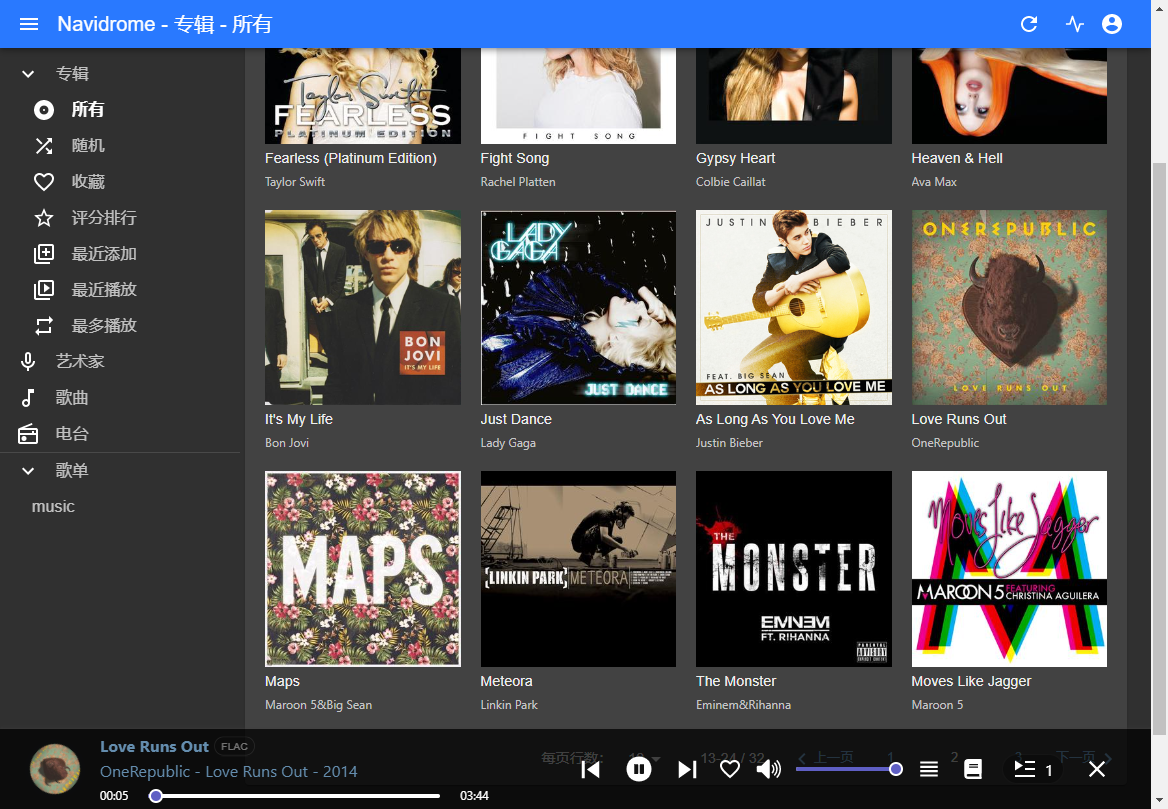Open the activity monitor icon
The height and width of the screenshot is (809, 1168).
(1074, 24)
